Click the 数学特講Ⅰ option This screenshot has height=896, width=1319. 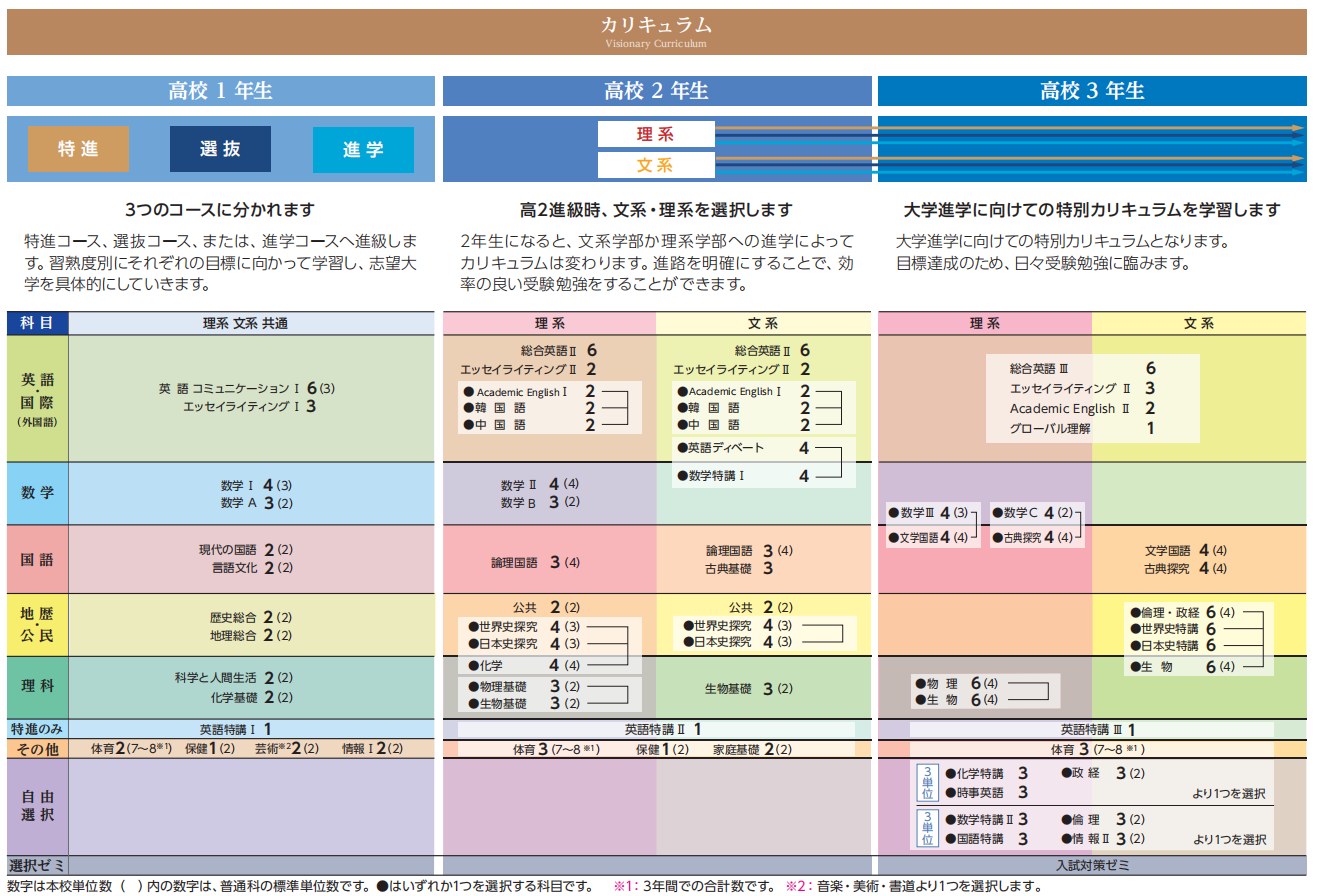coord(743,476)
